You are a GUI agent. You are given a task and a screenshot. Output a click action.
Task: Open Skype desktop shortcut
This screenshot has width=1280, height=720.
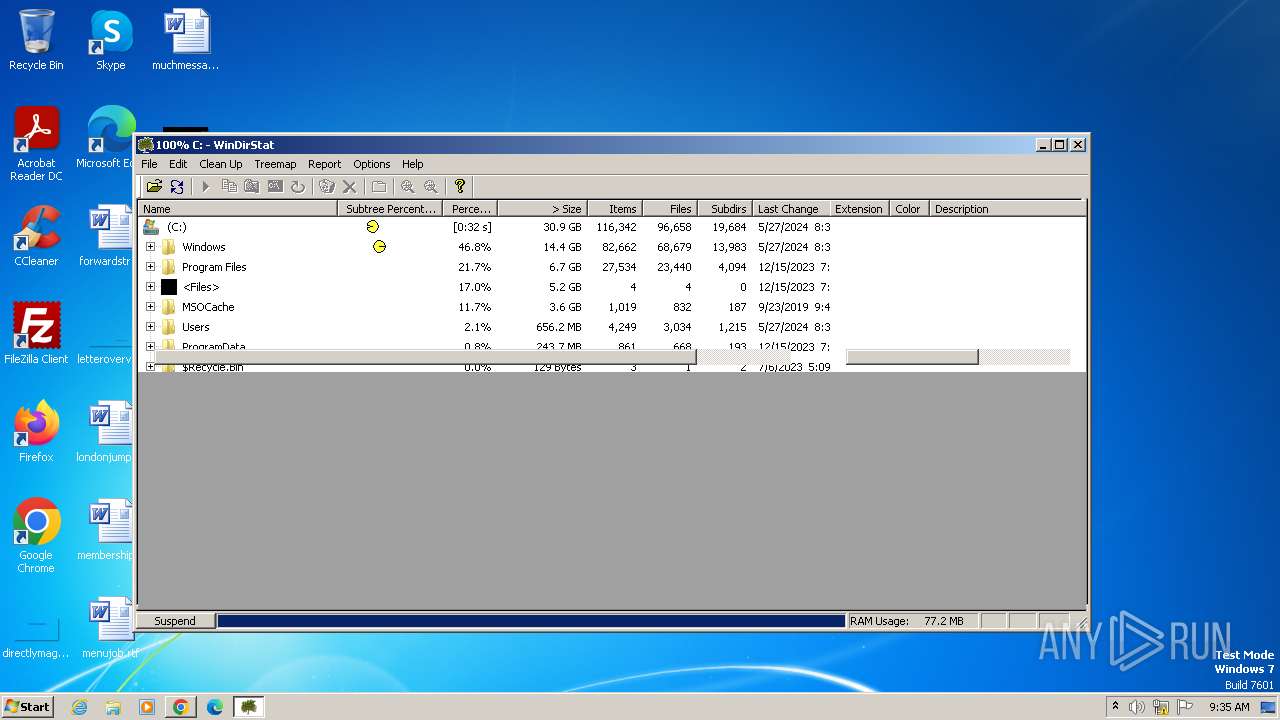[x=110, y=40]
